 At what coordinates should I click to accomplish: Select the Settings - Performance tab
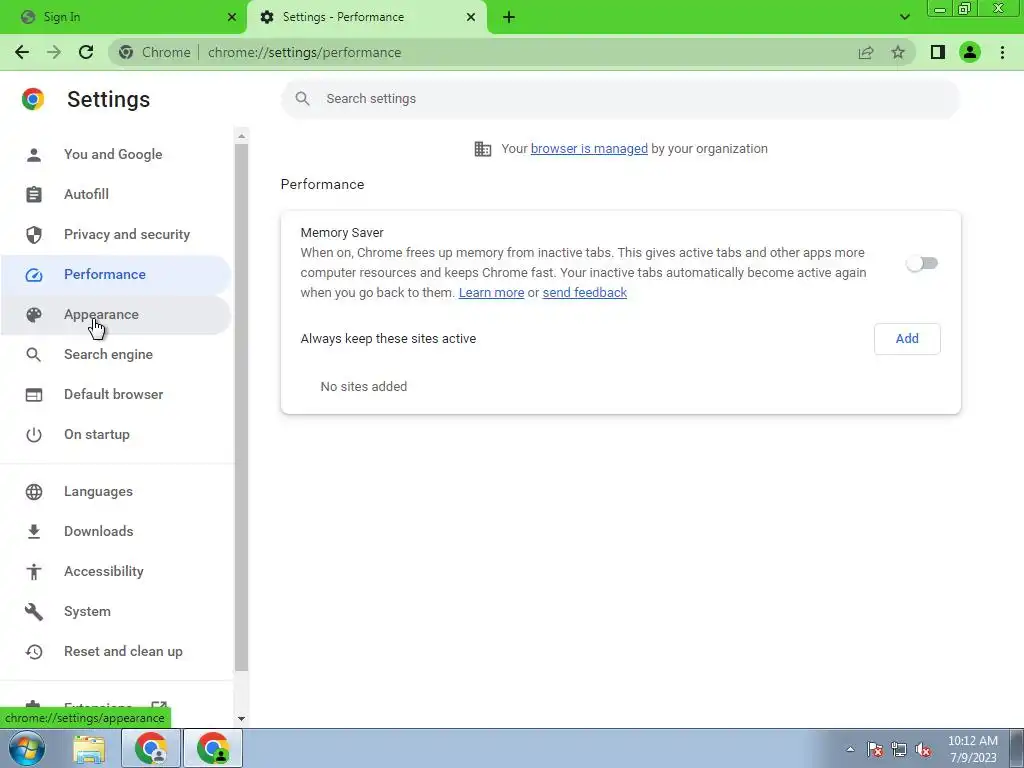(368, 17)
